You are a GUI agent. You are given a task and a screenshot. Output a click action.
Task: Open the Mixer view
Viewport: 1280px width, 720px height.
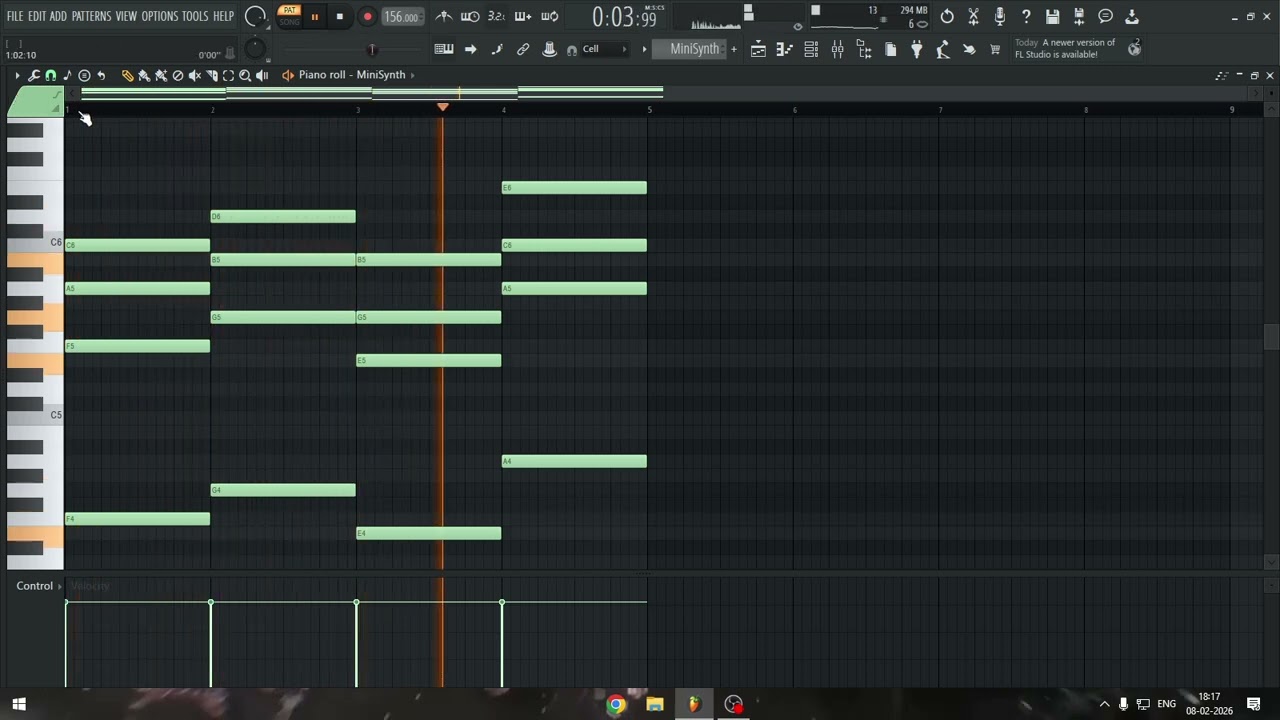(837, 49)
